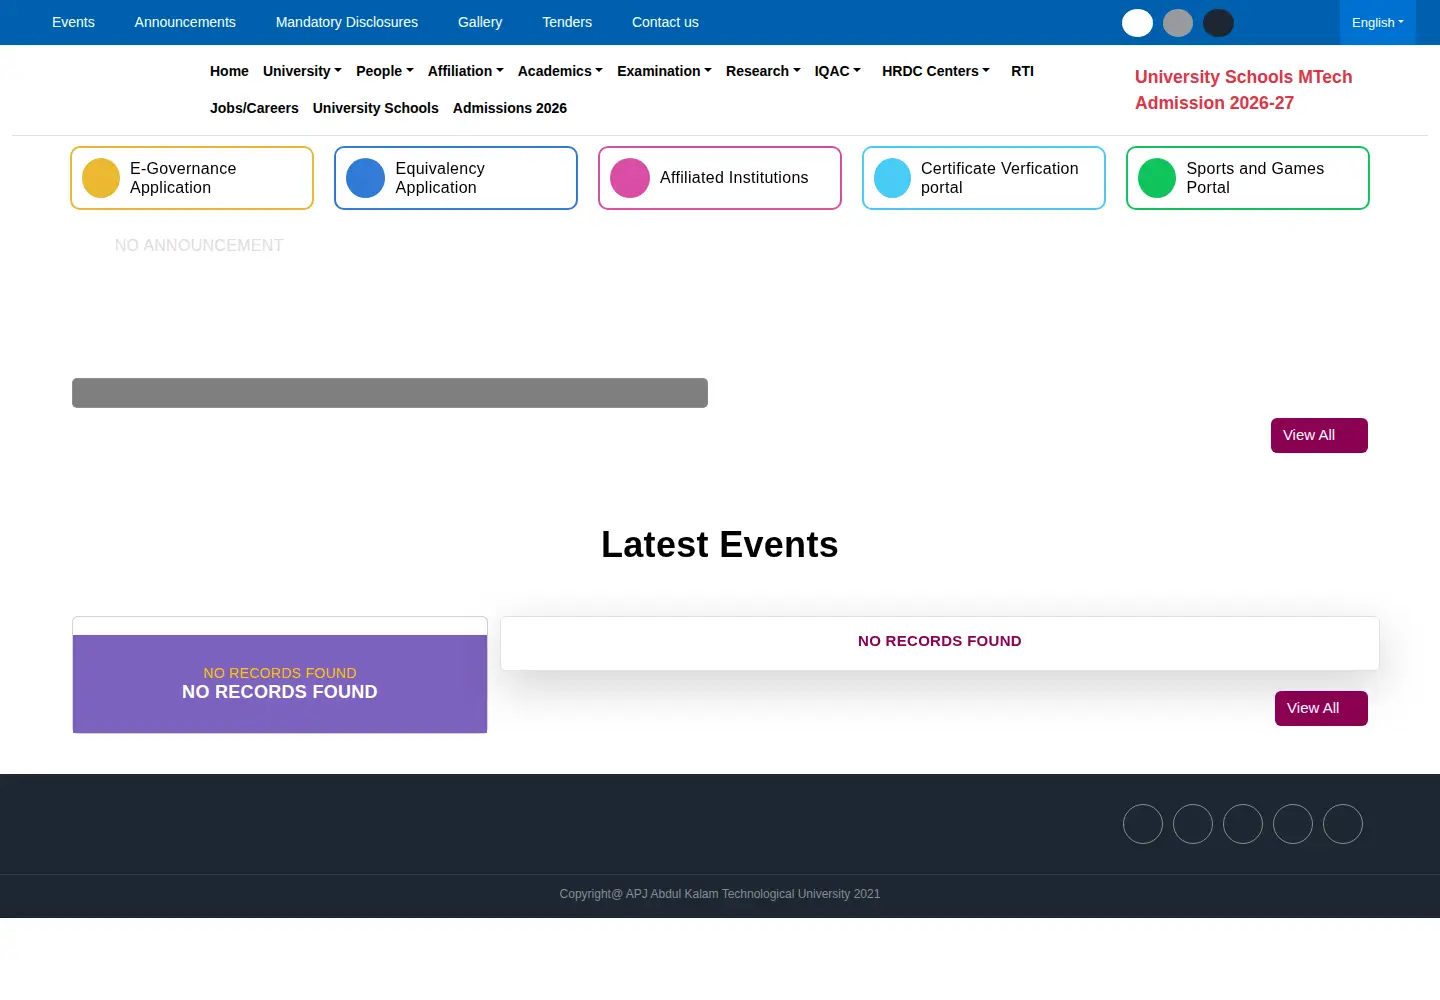Click View All under Latest Events
The width and height of the screenshot is (1440, 1000).
[x=1321, y=708]
